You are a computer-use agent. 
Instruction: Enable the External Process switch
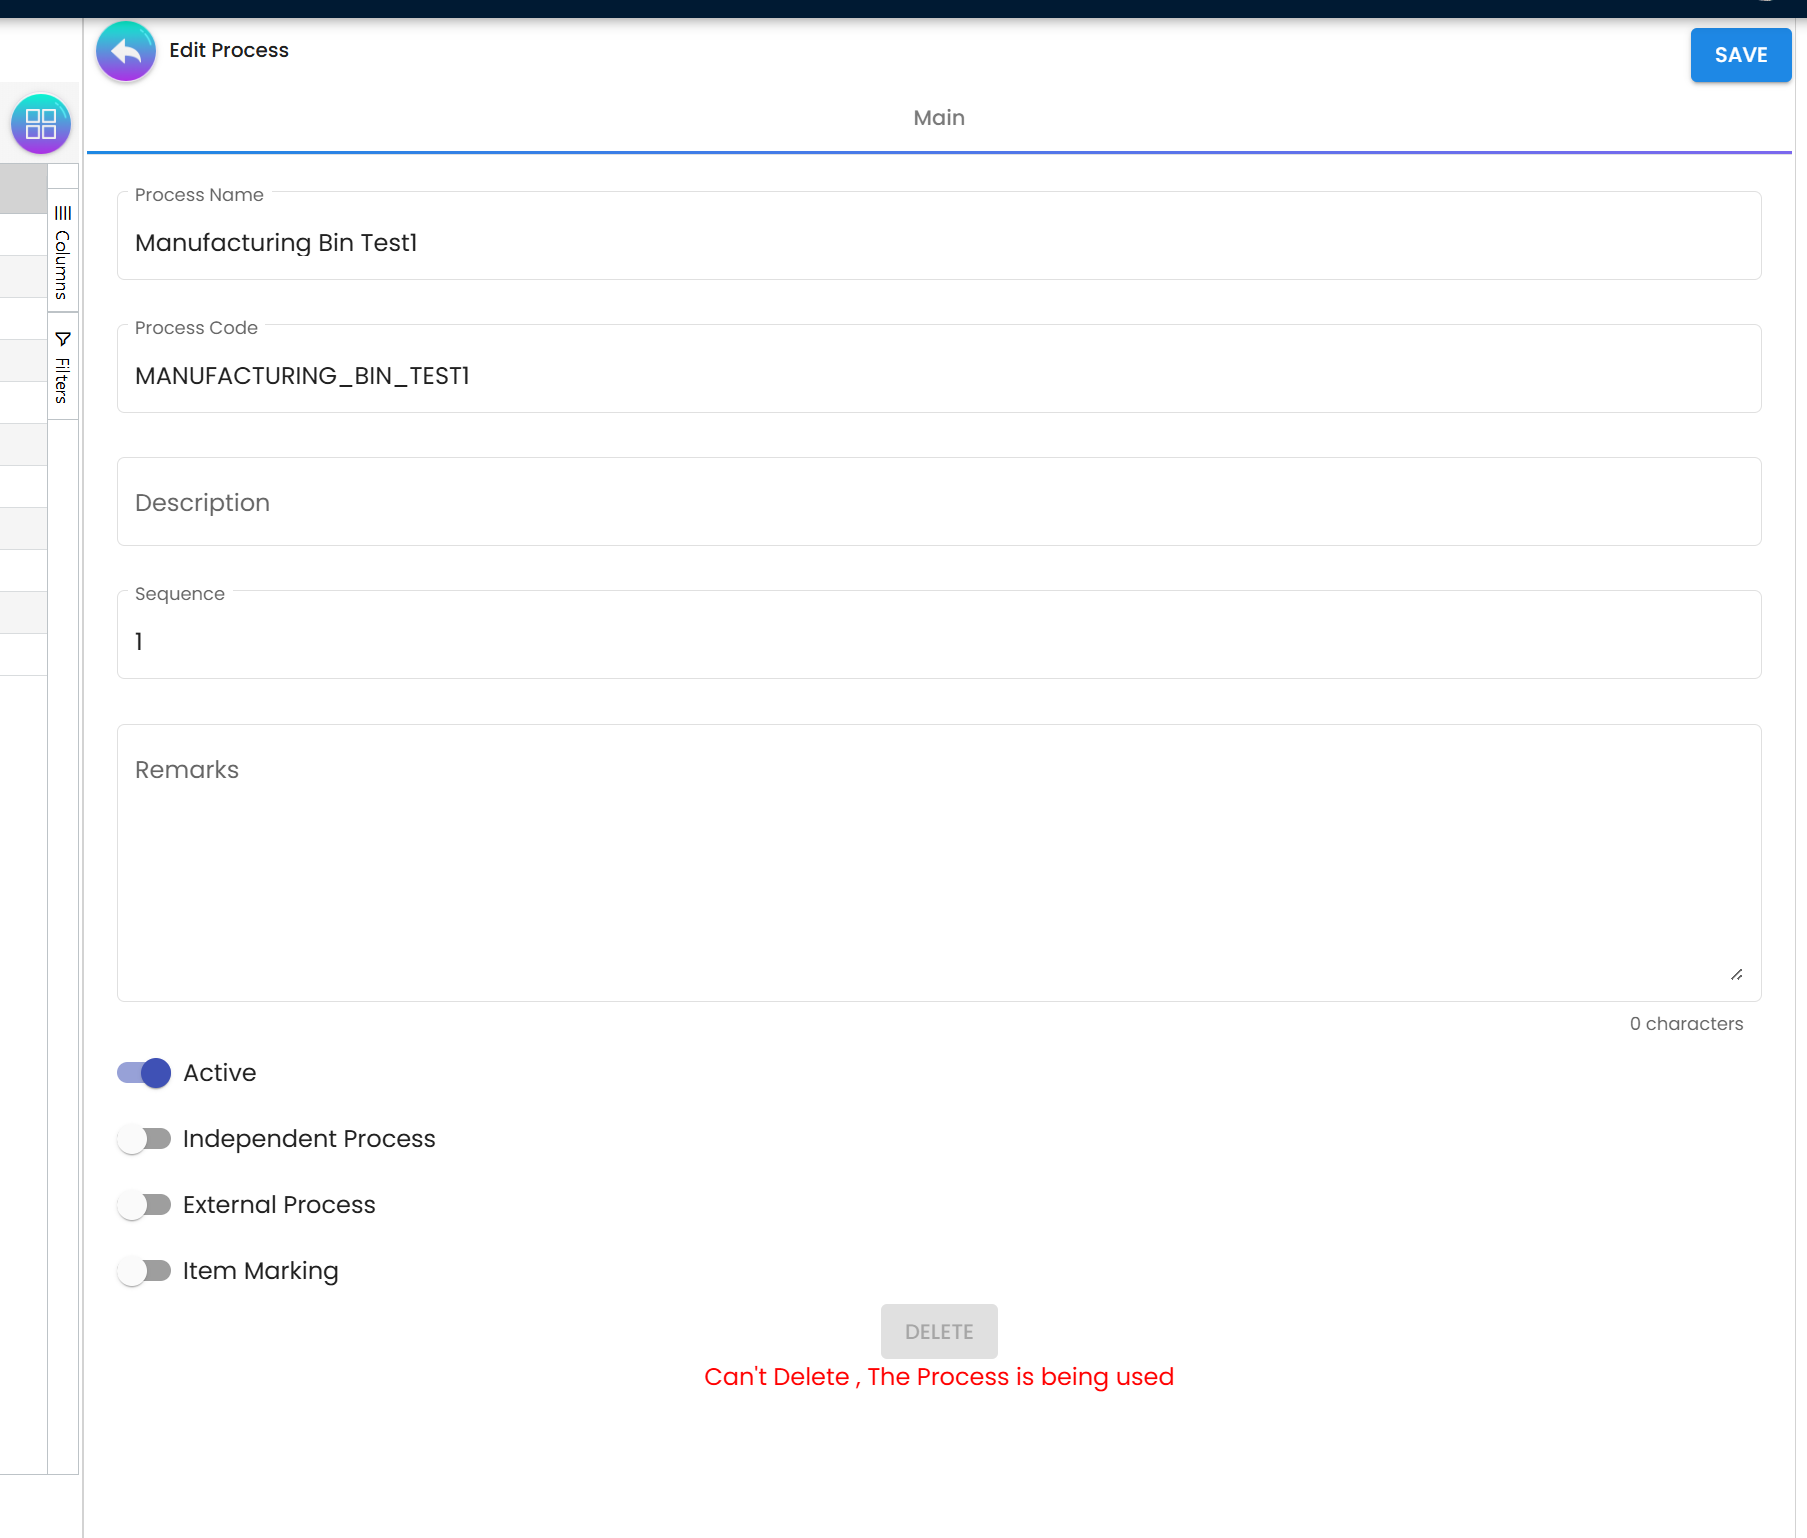pos(144,1205)
